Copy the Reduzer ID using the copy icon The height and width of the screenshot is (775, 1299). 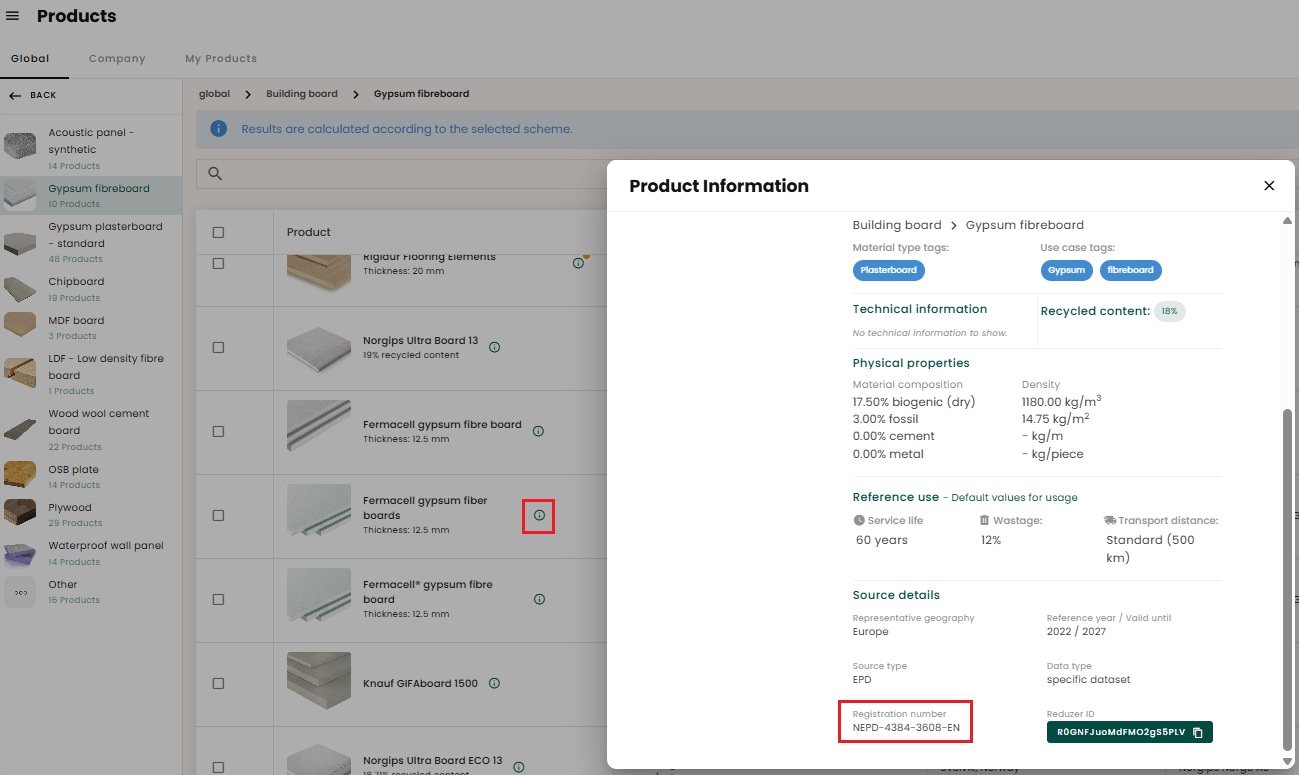(x=1198, y=733)
